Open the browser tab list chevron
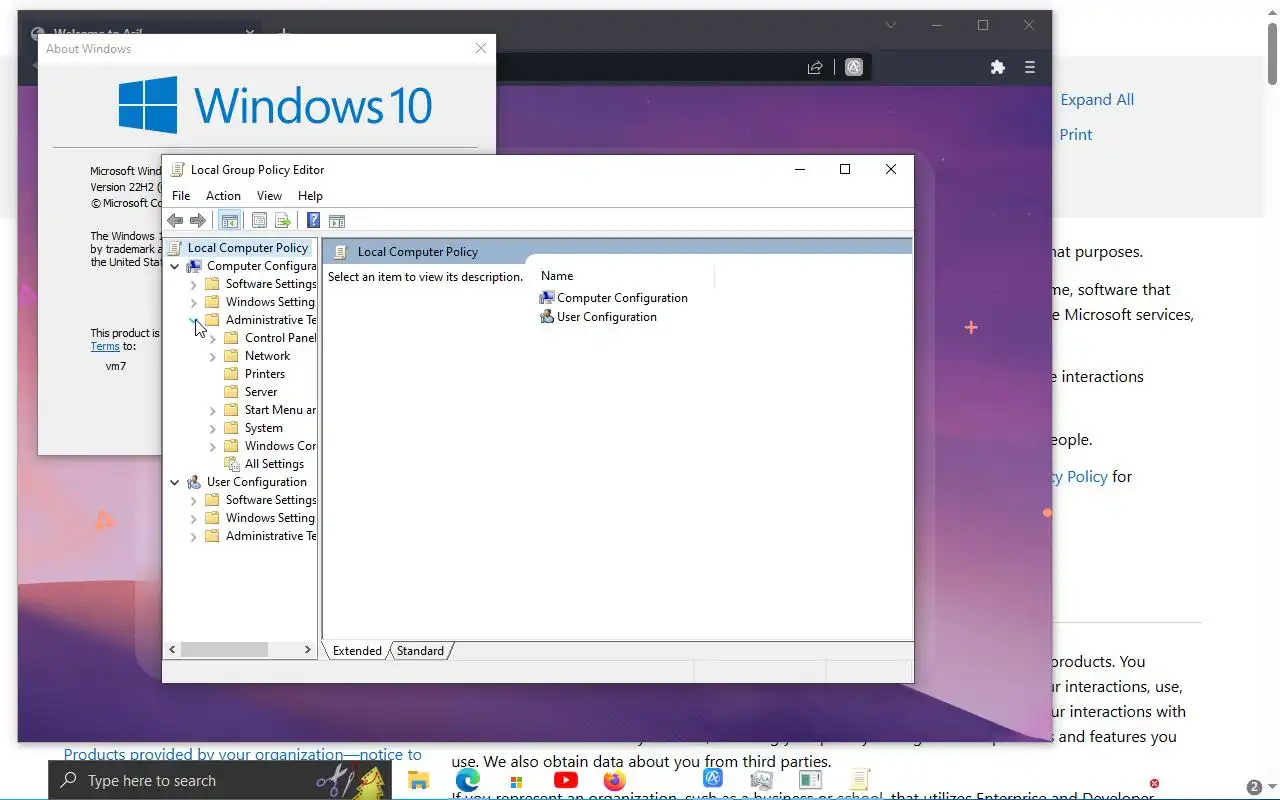The image size is (1280, 800). 890,25
